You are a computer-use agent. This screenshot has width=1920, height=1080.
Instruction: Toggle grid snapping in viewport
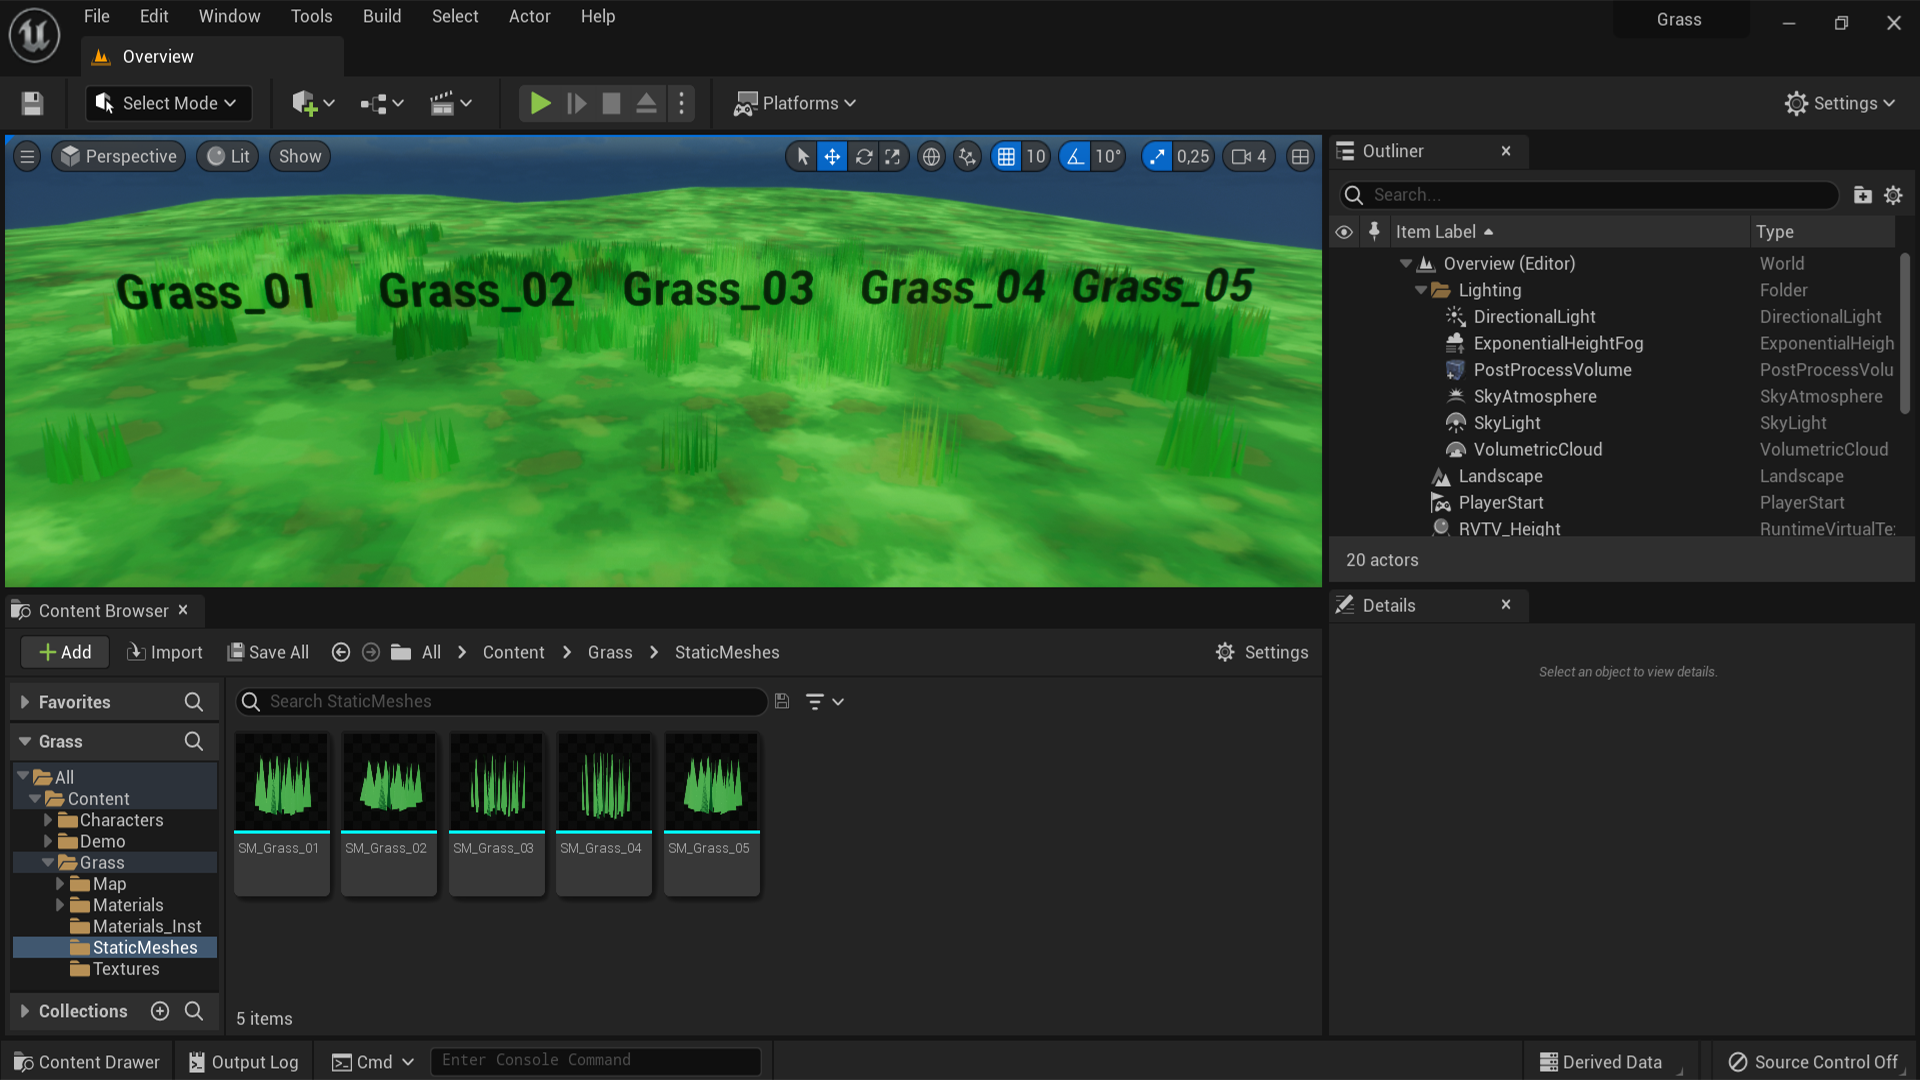[1006, 157]
